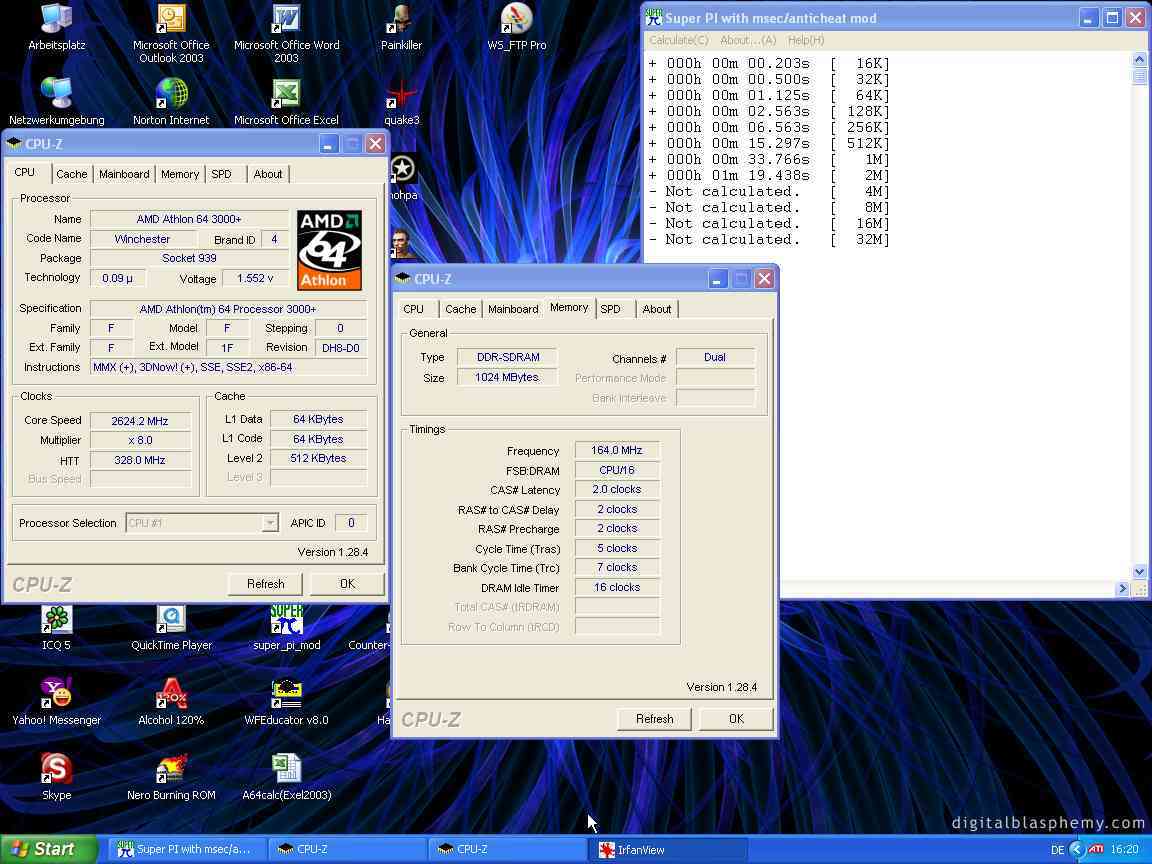
Task: Open the About...(A) menu in Super PI
Action: coord(748,40)
